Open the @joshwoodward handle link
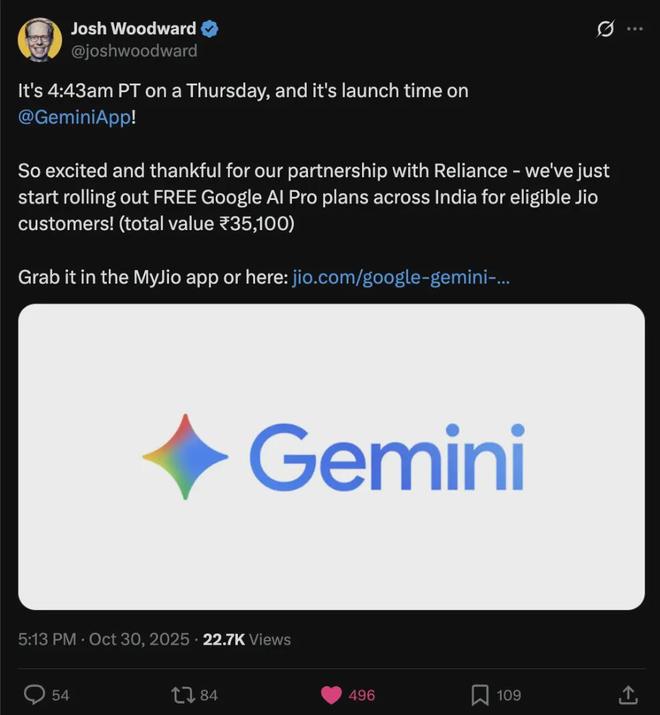The image size is (660, 715). (x=134, y=50)
